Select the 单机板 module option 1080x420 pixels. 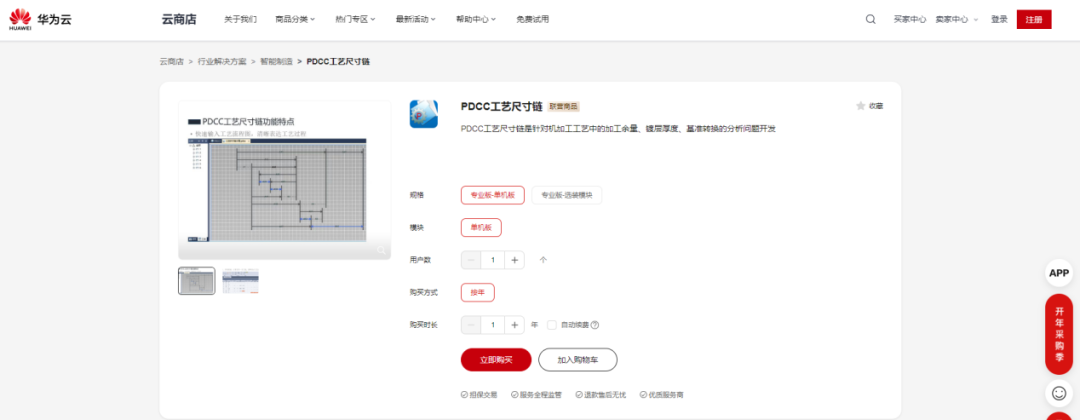(481, 228)
